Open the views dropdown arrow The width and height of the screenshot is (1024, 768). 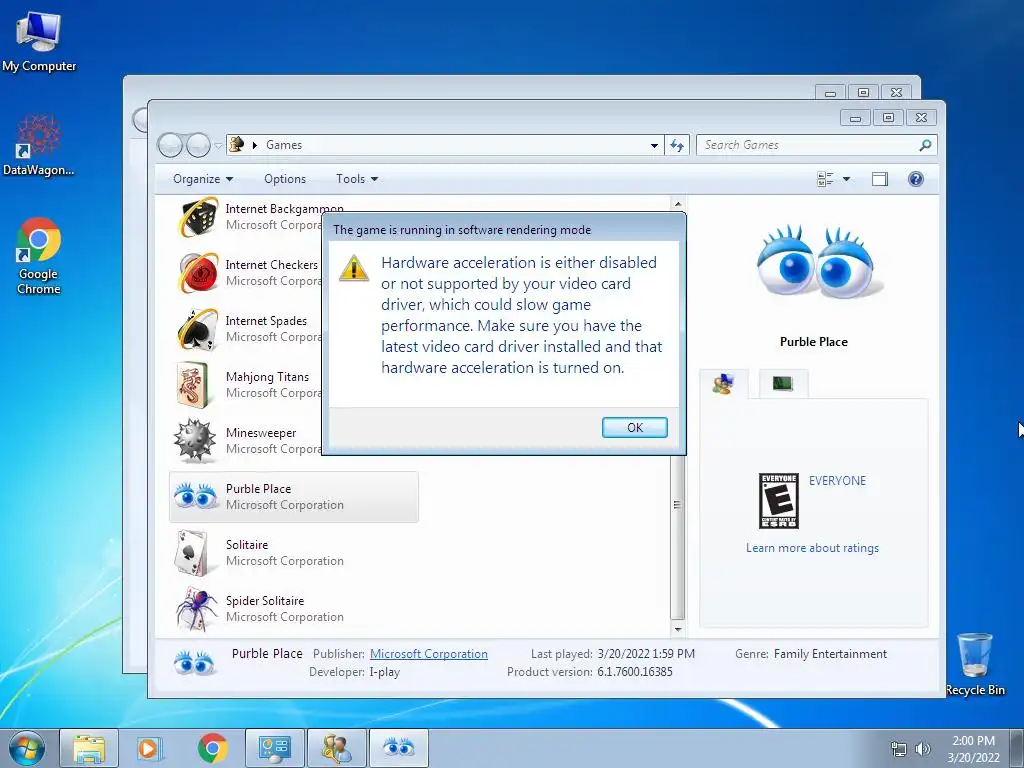point(846,179)
